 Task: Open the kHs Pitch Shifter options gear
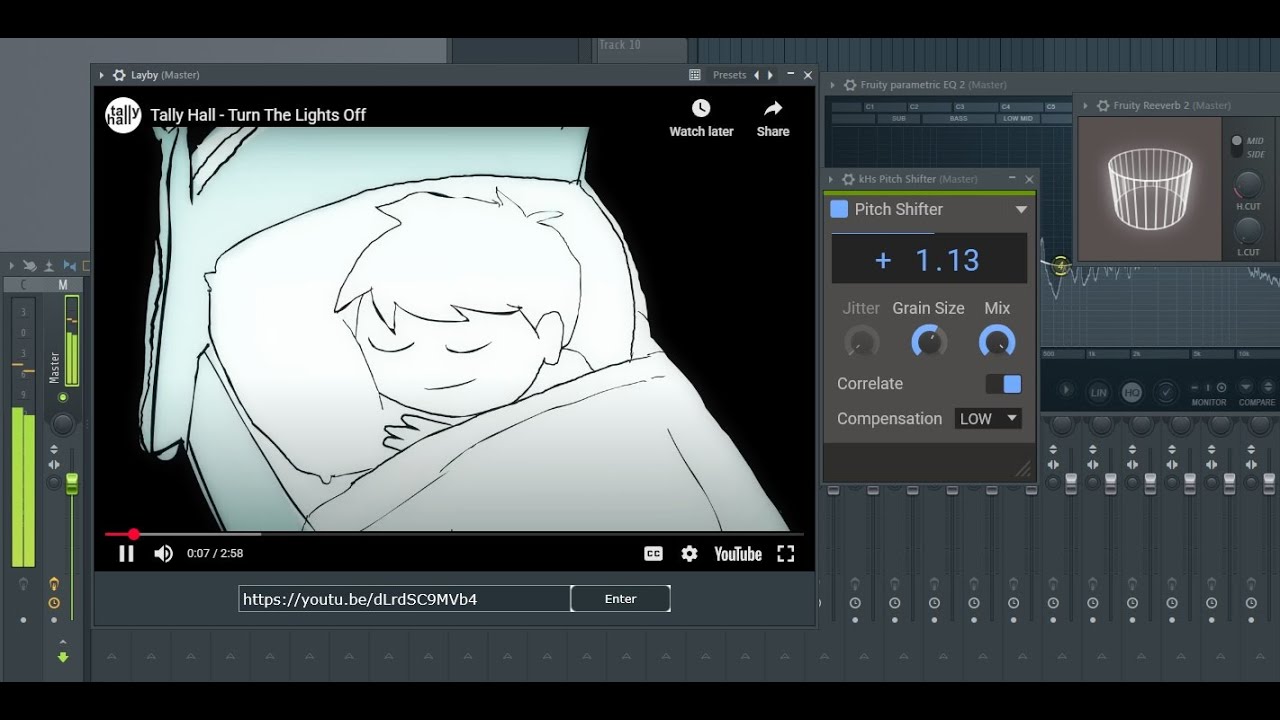pyautogui.click(x=849, y=179)
